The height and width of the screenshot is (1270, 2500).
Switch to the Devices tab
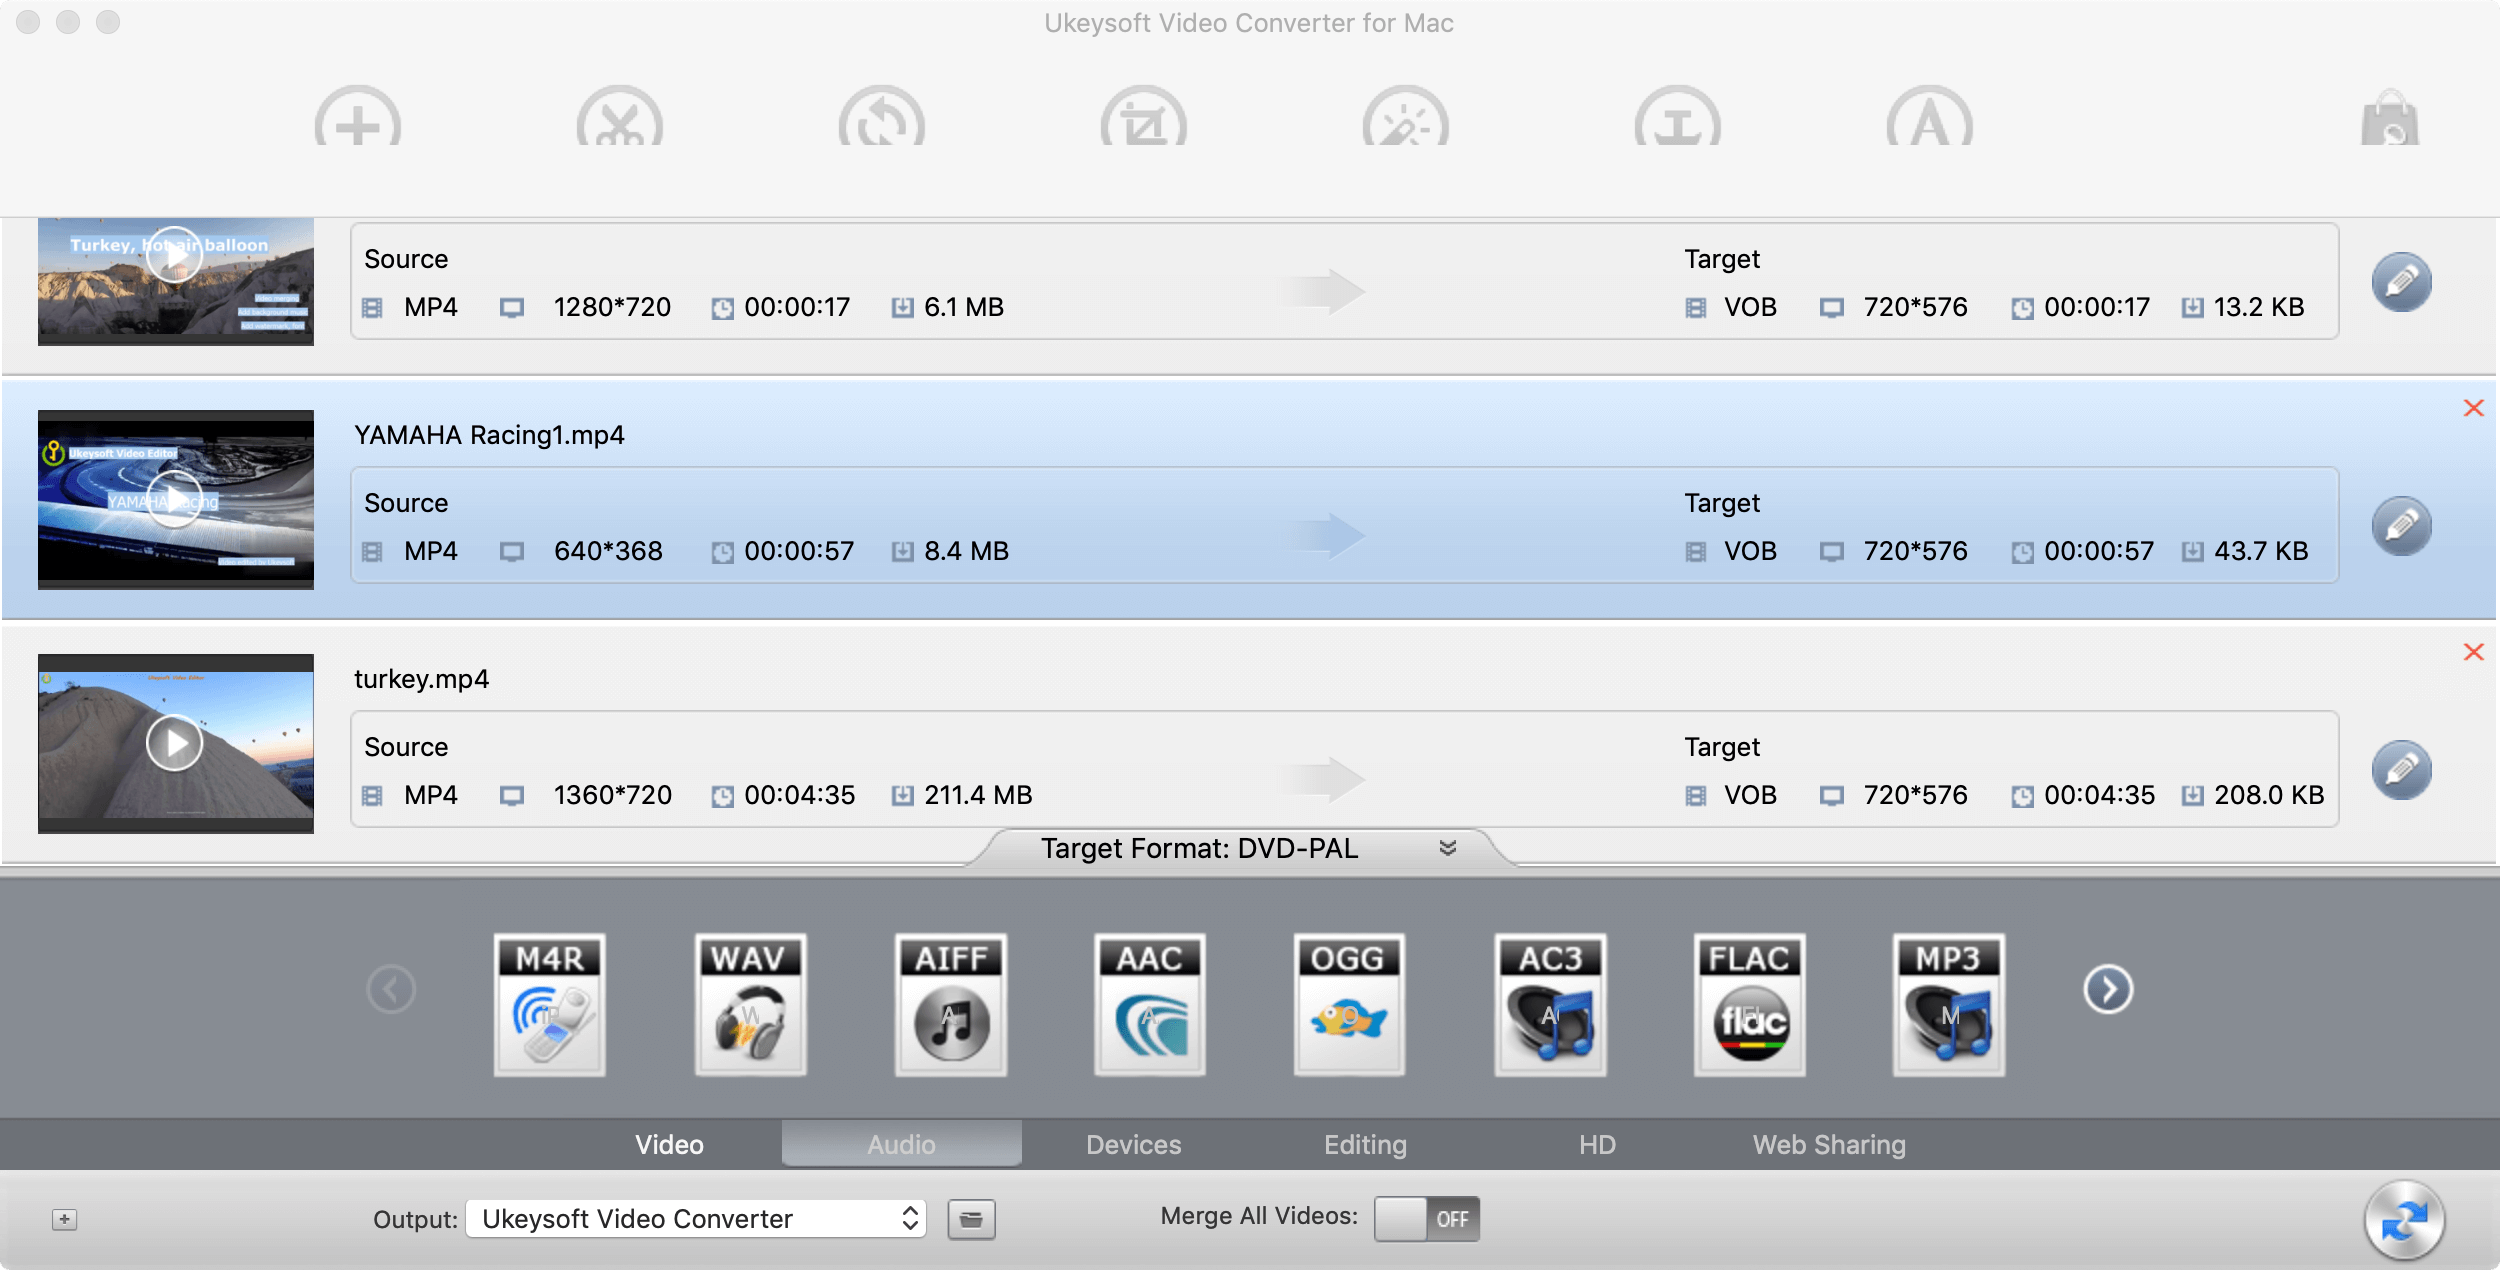pyautogui.click(x=1133, y=1144)
